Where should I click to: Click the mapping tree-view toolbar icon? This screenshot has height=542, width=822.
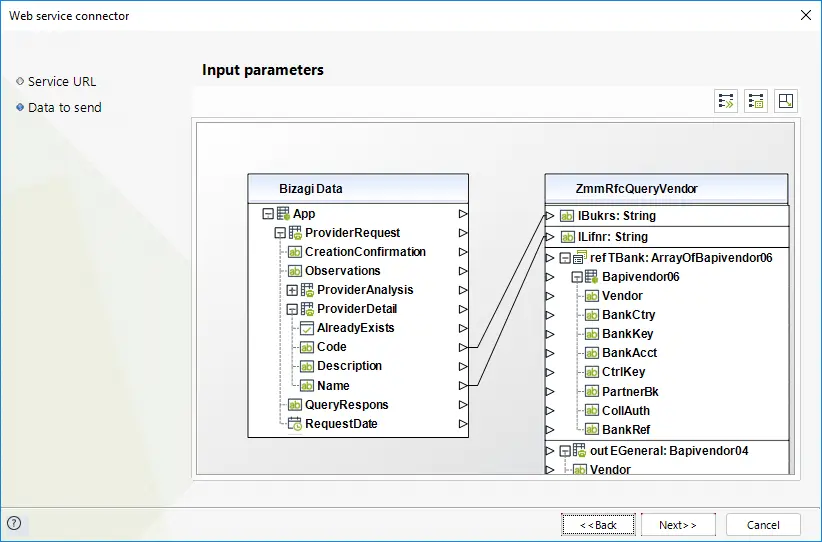click(x=756, y=101)
